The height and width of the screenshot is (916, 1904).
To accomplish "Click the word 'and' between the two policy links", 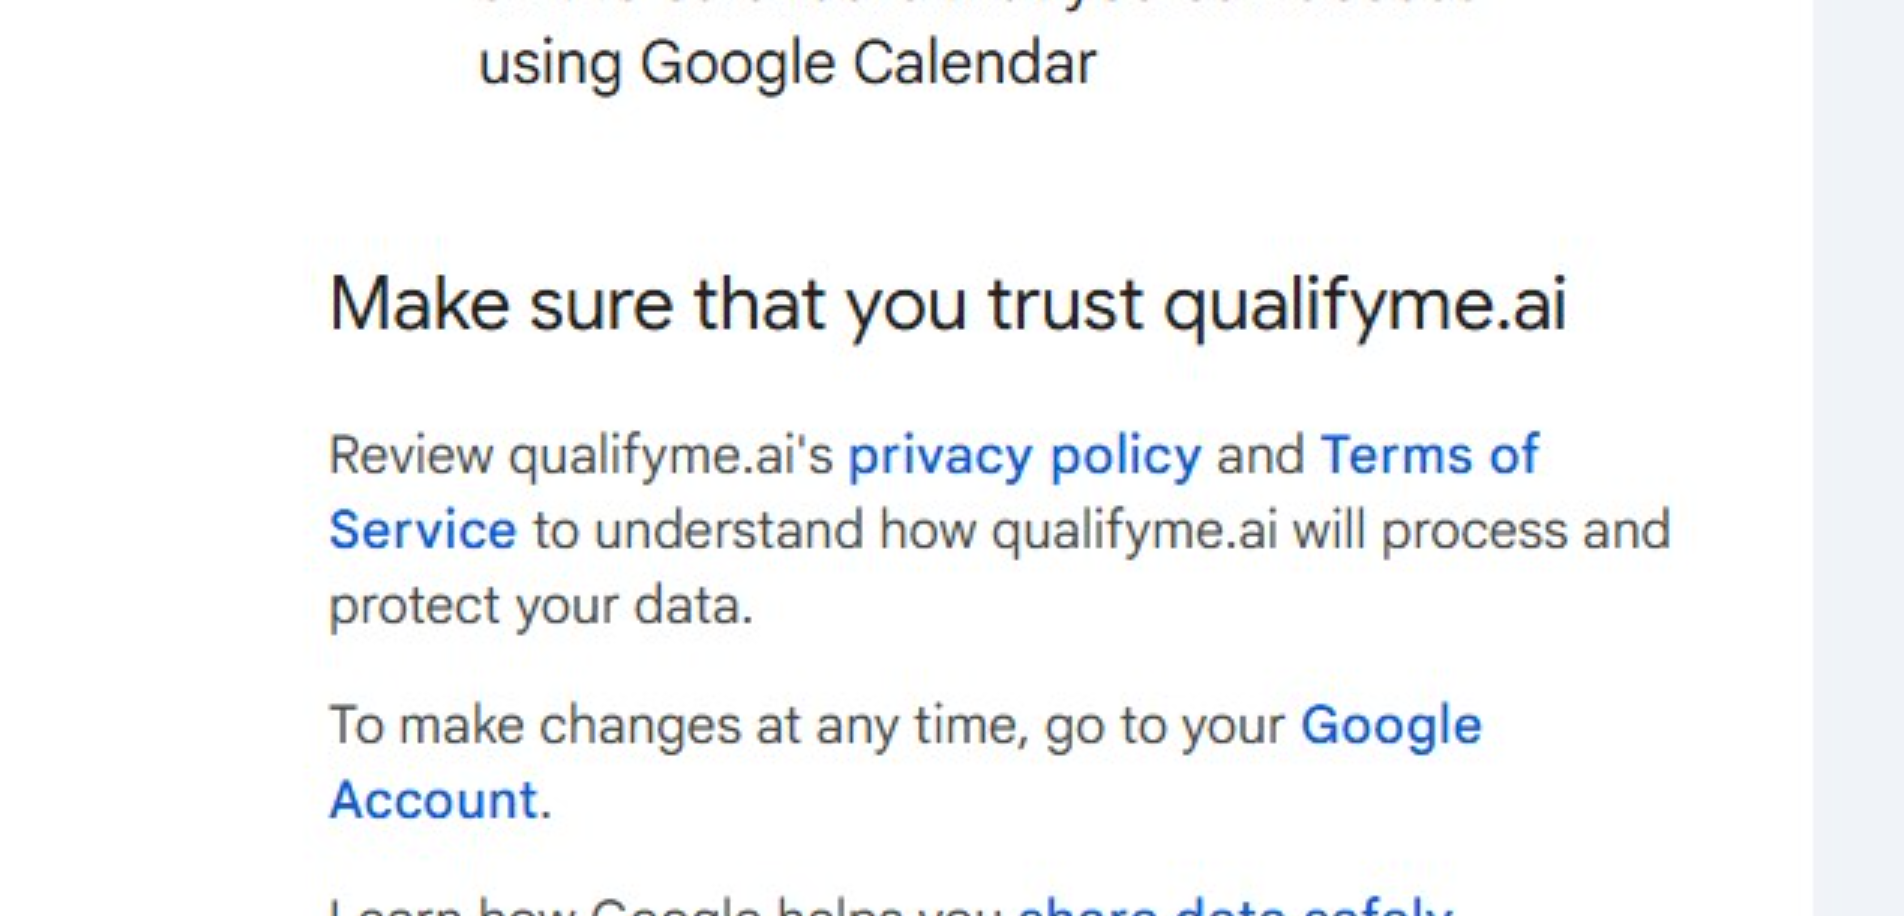I will point(1260,456).
